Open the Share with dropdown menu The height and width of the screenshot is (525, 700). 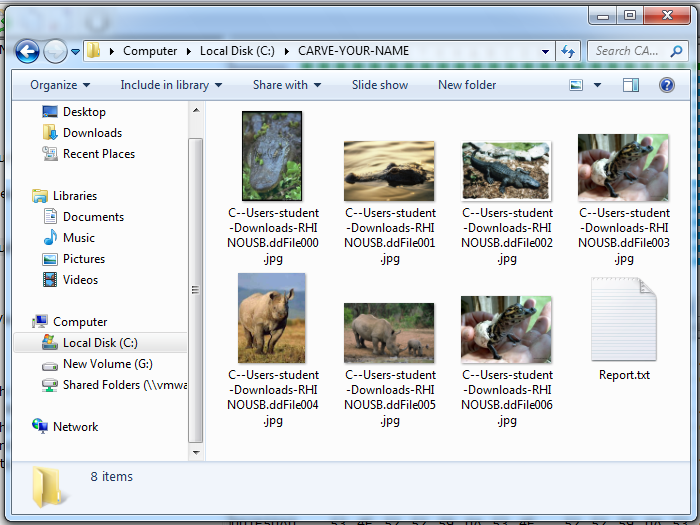click(x=286, y=85)
